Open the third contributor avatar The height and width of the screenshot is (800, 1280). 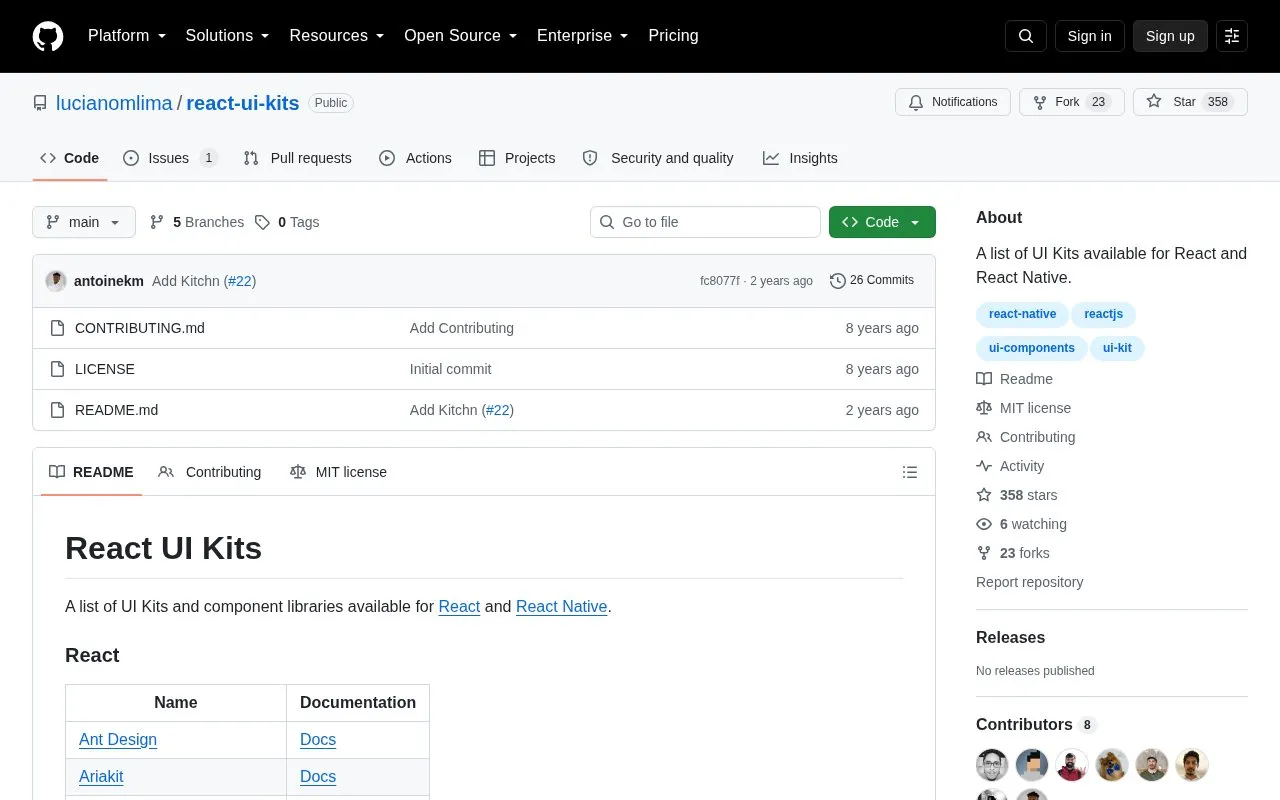tap(1072, 765)
